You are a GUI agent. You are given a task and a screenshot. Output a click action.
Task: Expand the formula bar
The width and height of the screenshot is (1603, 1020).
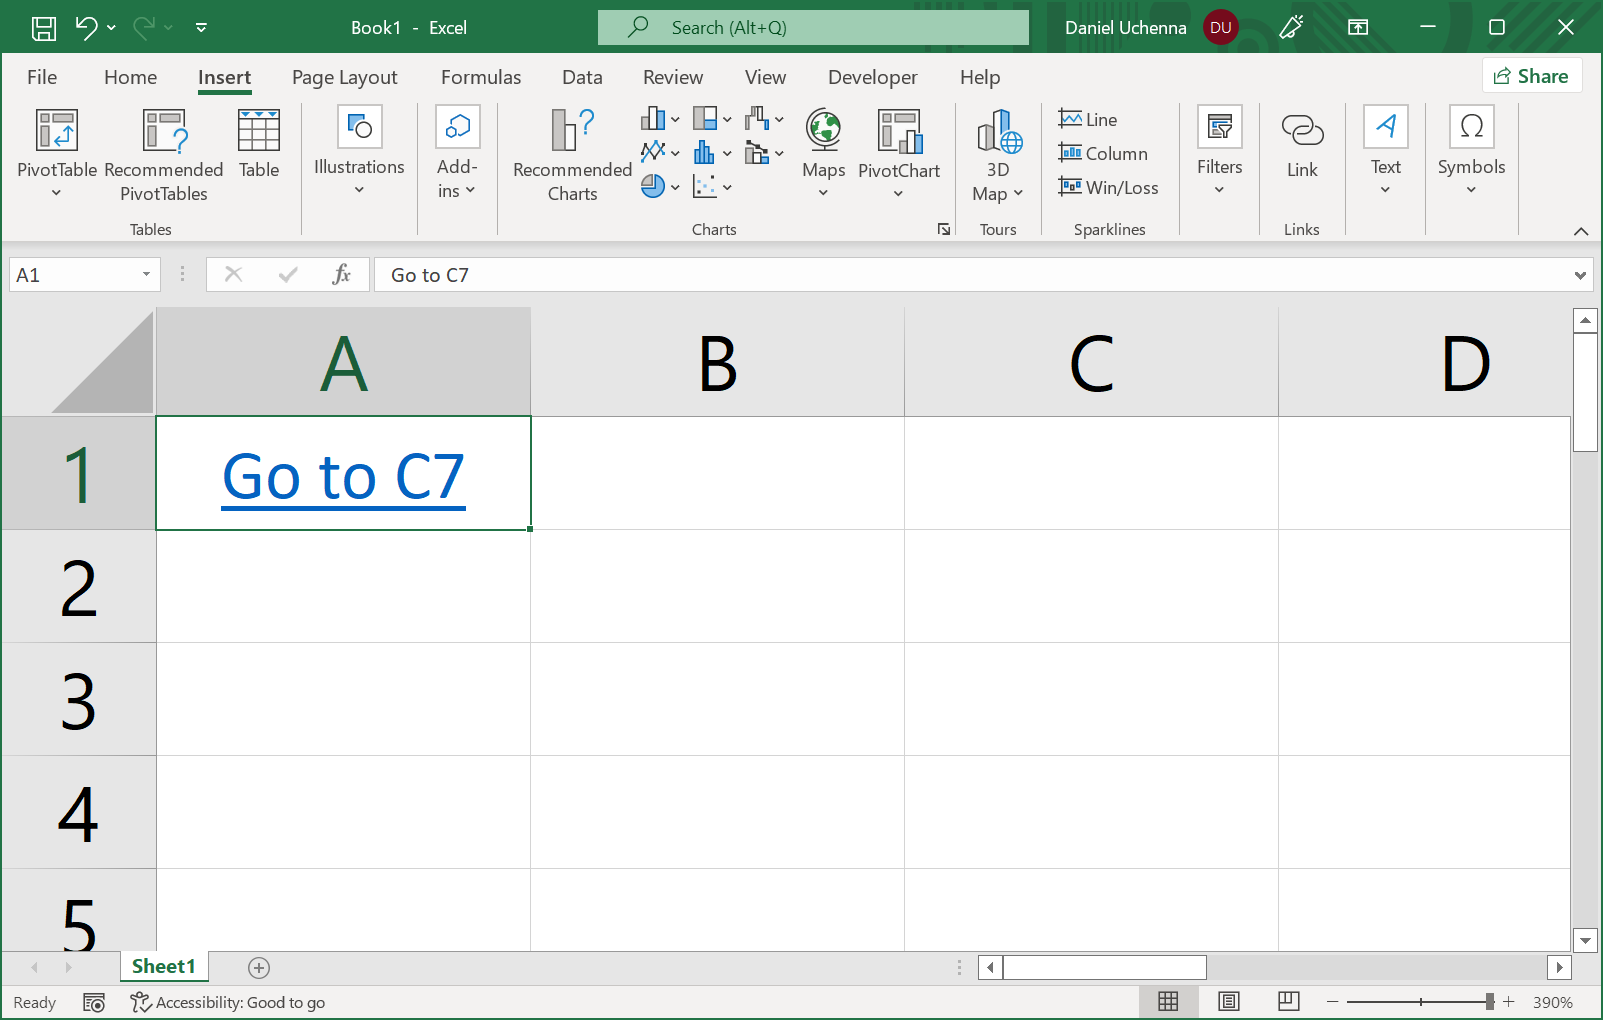click(x=1580, y=275)
